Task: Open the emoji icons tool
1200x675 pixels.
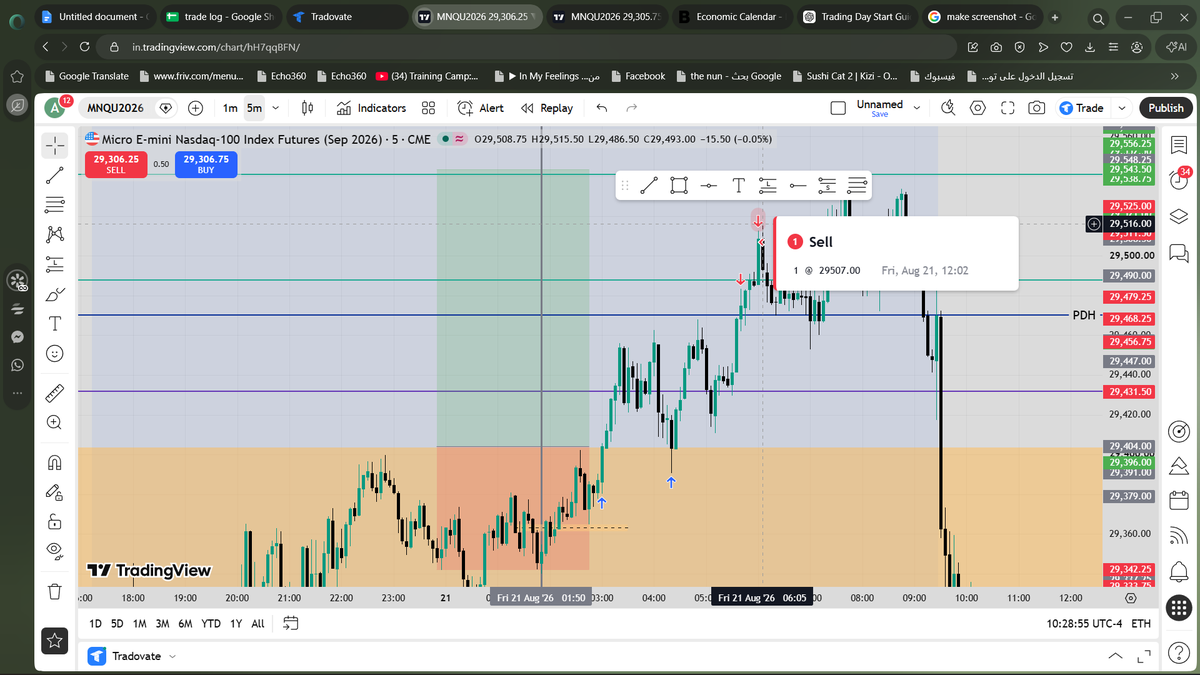Action: pyautogui.click(x=55, y=353)
